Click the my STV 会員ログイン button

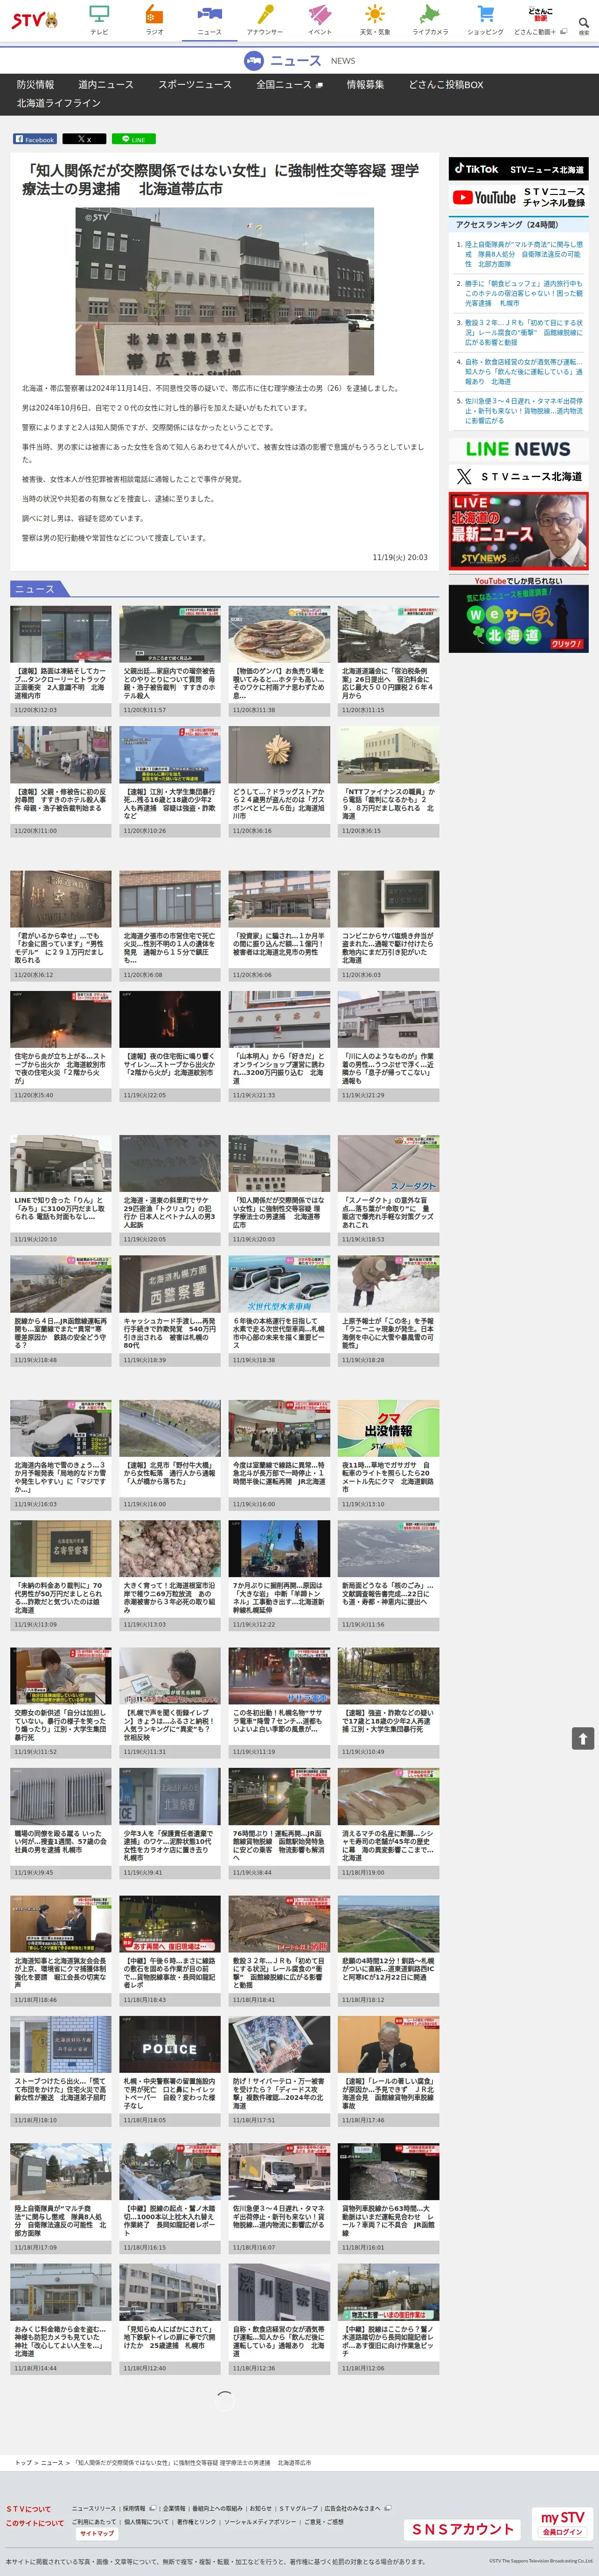tap(563, 2522)
